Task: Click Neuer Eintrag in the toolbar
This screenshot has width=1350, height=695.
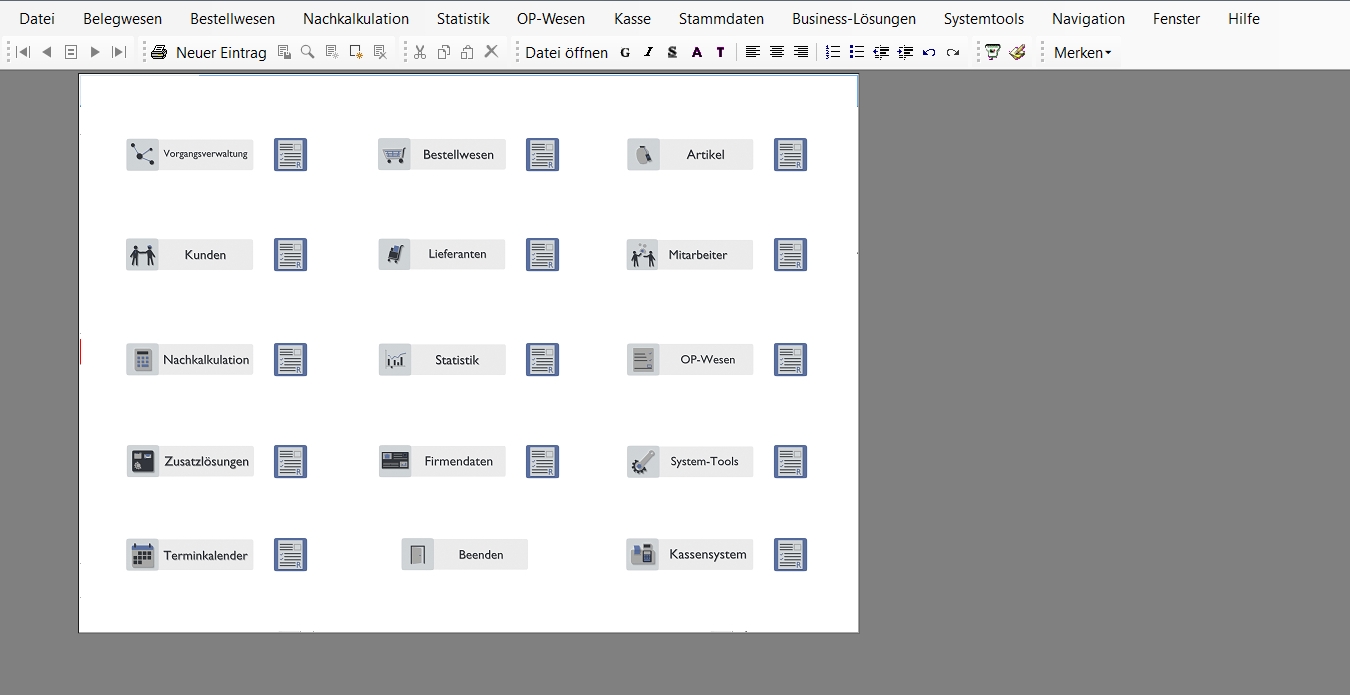Action: coord(221,52)
